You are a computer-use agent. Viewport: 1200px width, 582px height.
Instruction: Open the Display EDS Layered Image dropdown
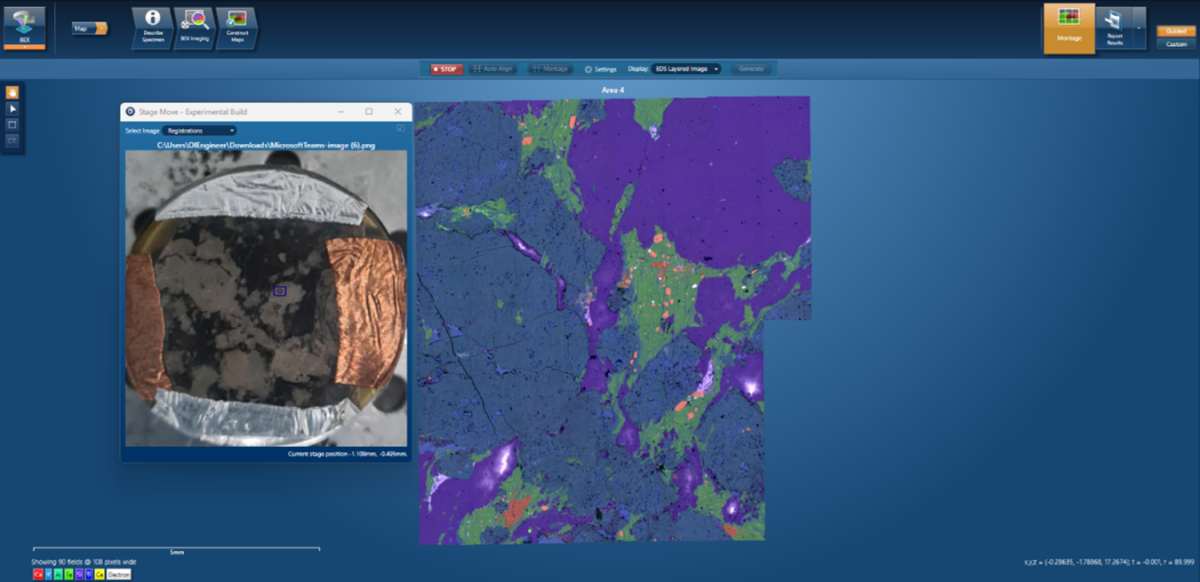(686, 69)
